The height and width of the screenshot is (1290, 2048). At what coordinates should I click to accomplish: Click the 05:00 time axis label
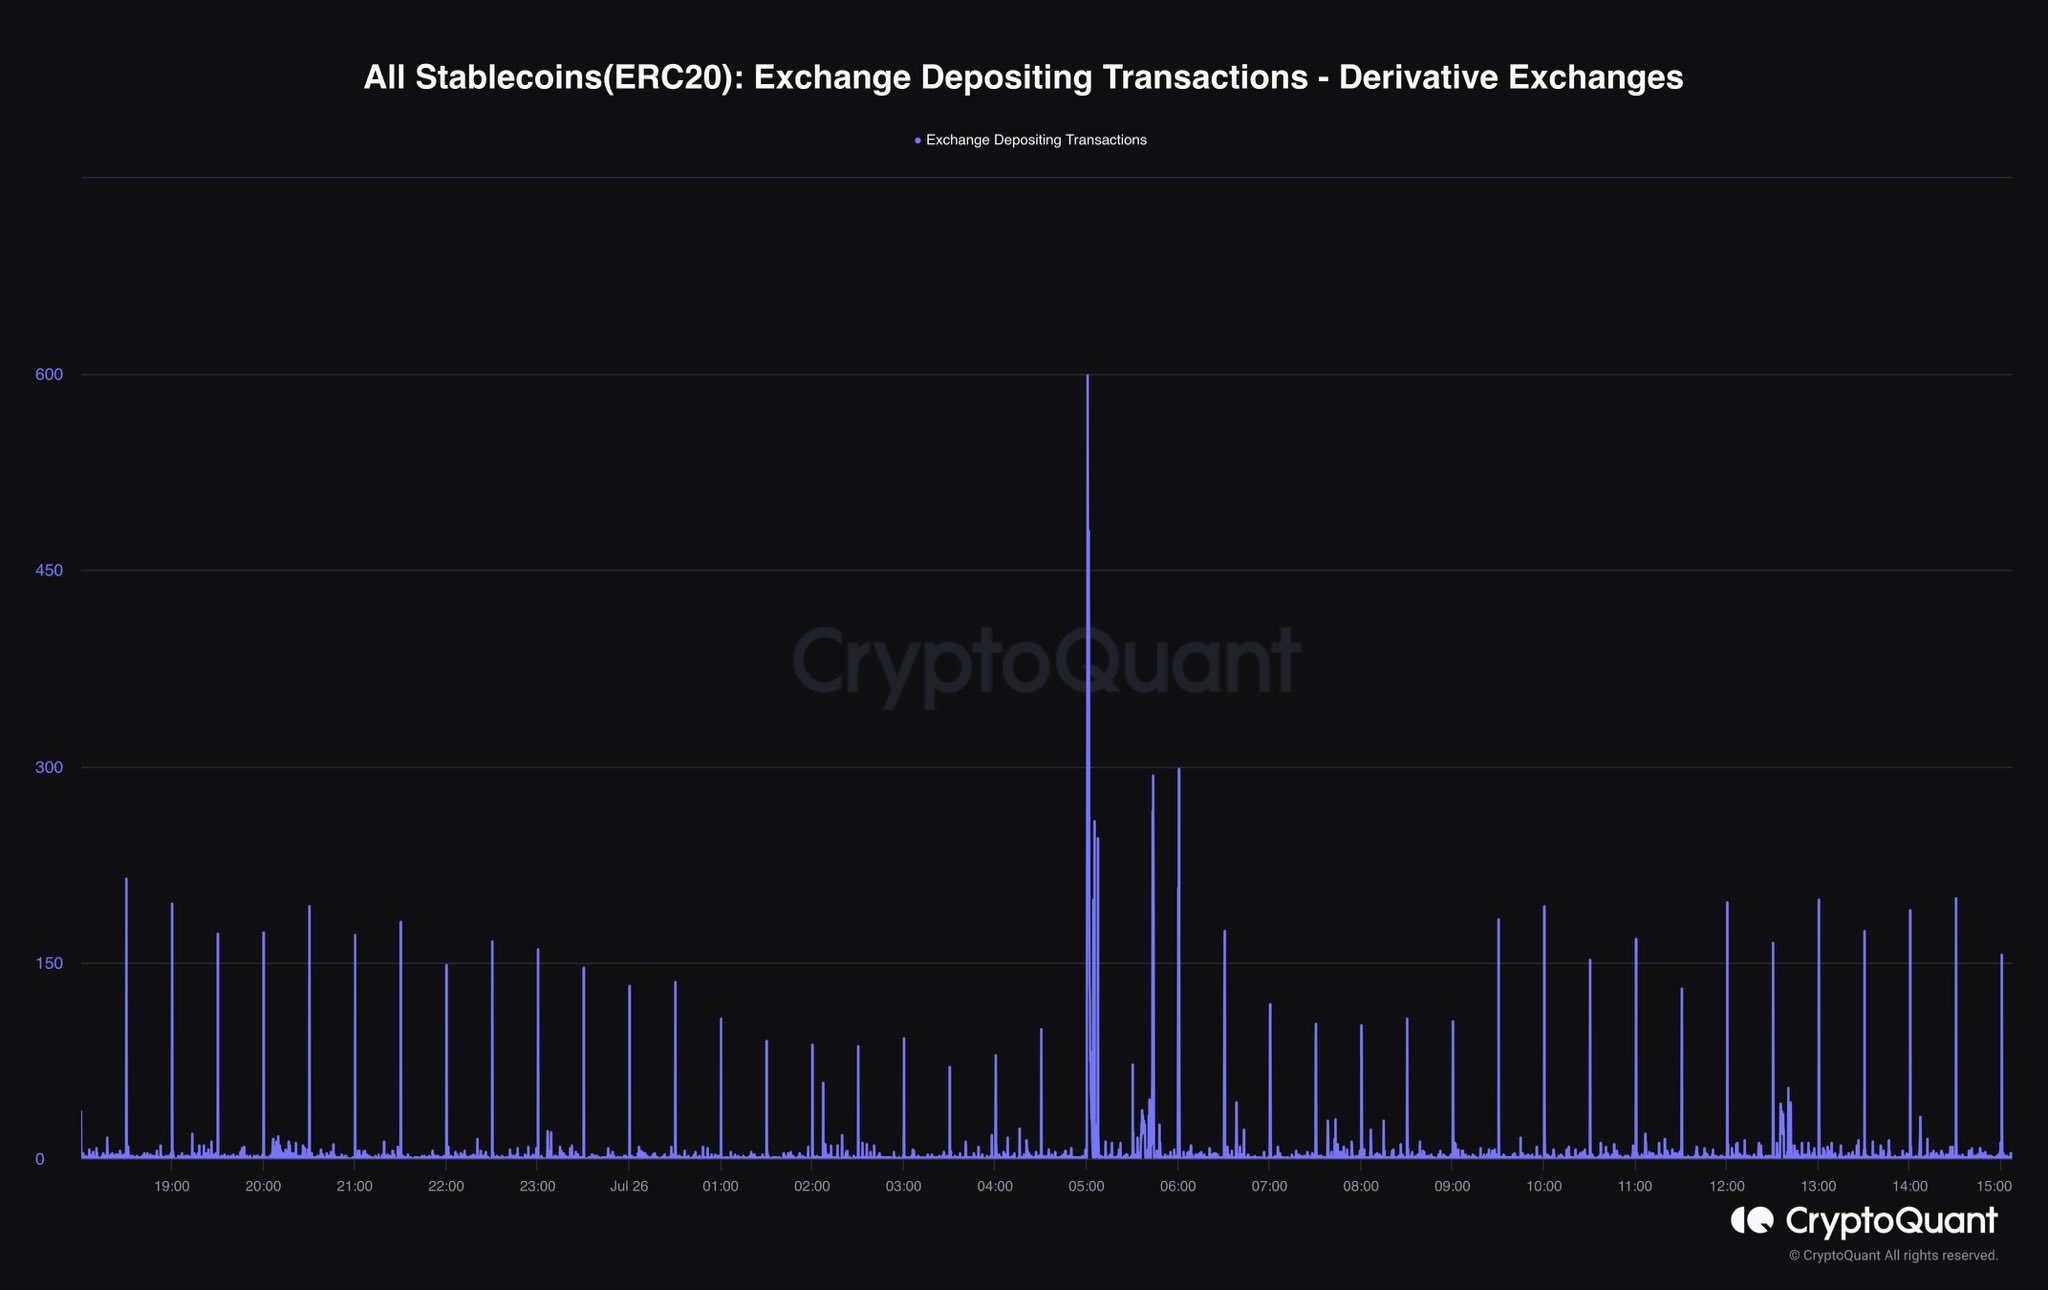coord(1086,1187)
